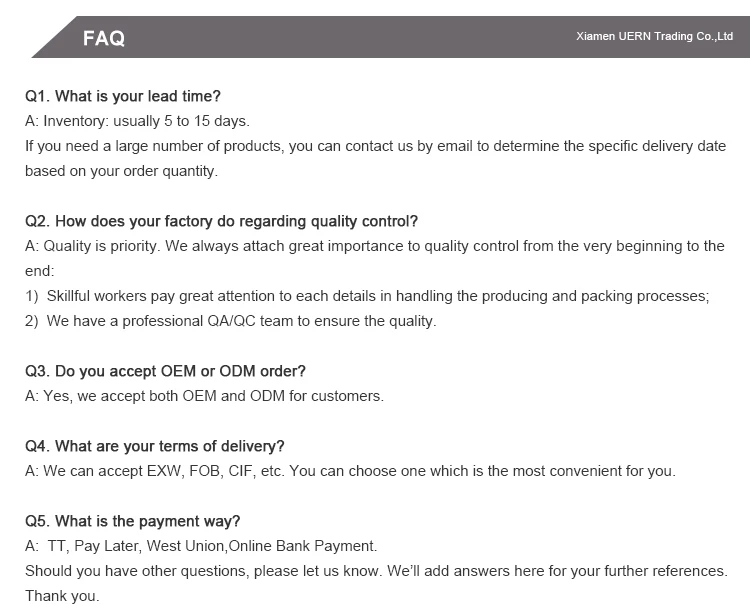Click the Xiamen UERN Trading Co.,Ltd text
This screenshot has height=616, width=750.
pyautogui.click(x=655, y=36)
